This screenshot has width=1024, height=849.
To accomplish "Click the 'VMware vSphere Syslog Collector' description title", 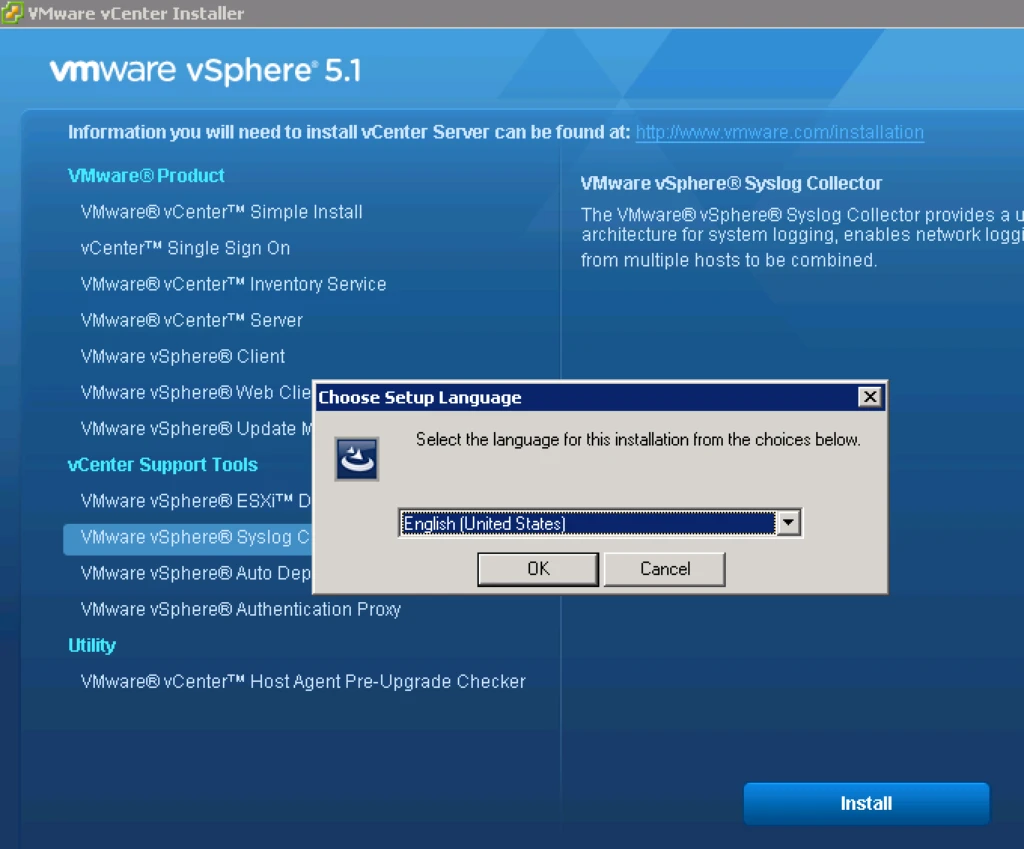I will click(731, 184).
